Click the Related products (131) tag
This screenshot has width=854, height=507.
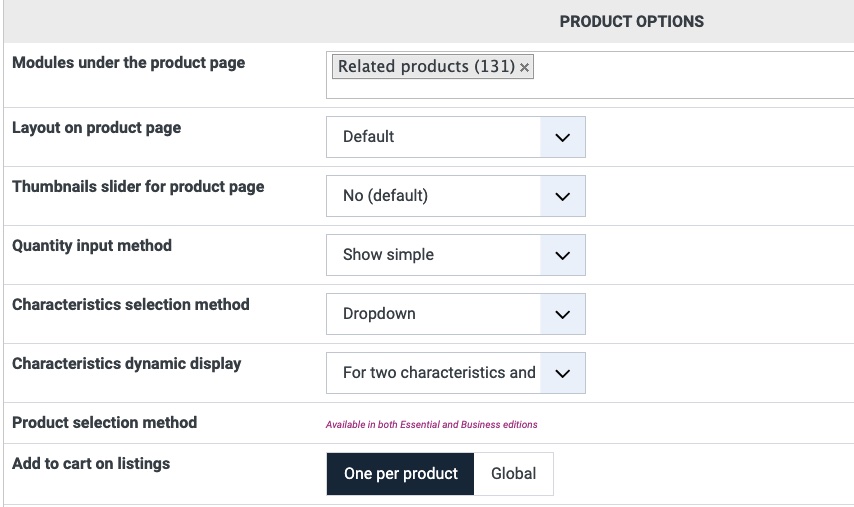point(426,67)
